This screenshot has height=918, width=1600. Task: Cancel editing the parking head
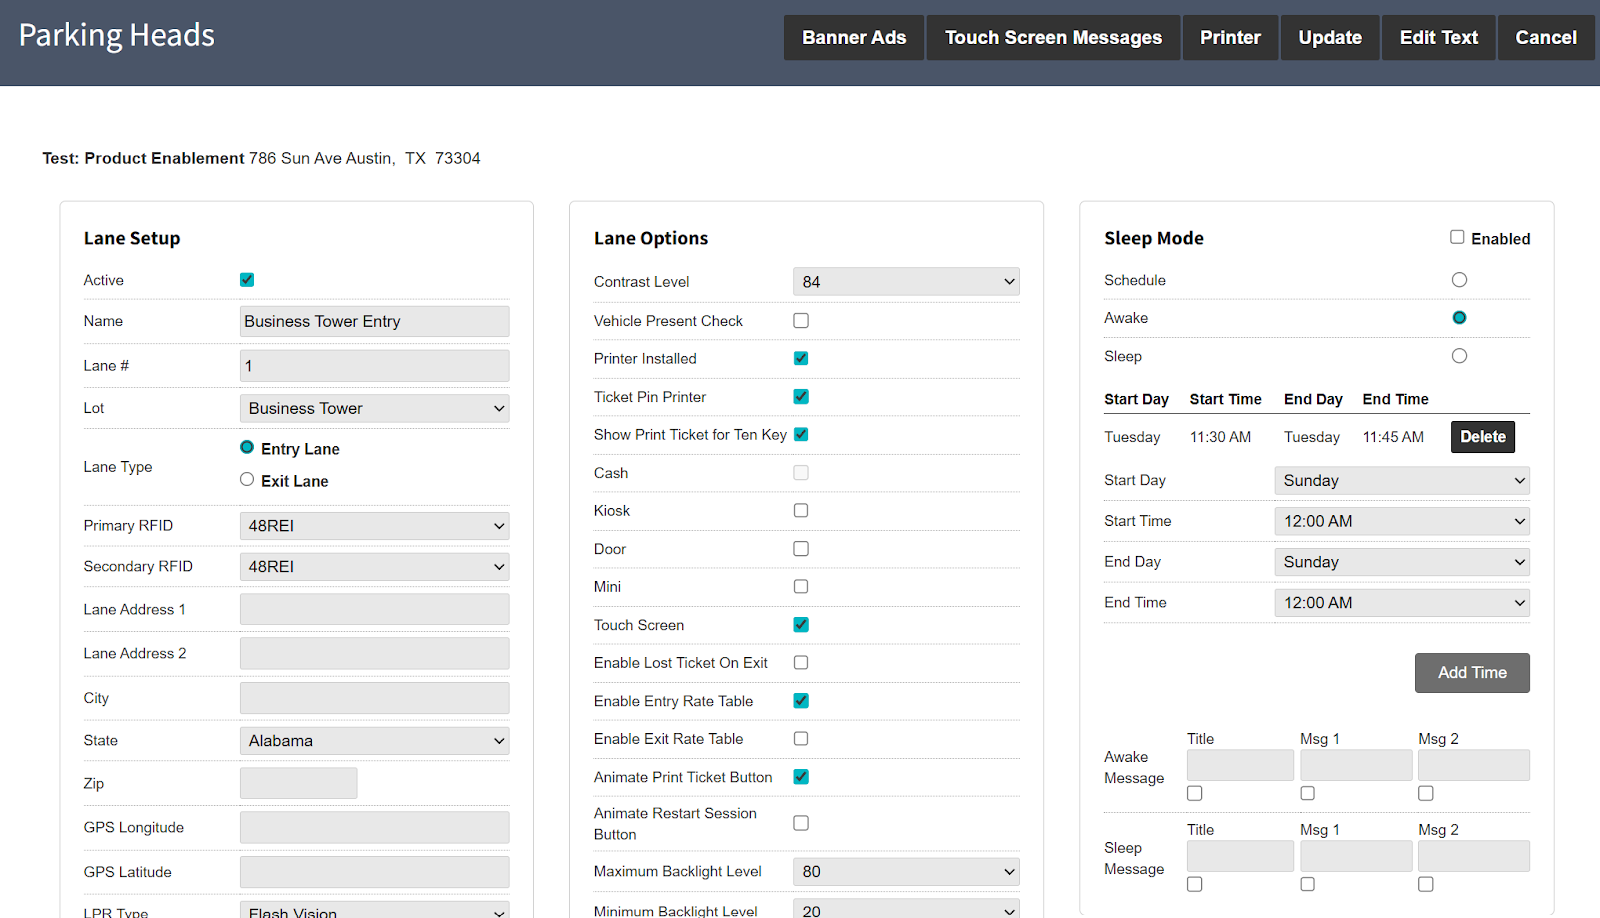(x=1546, y=38)
